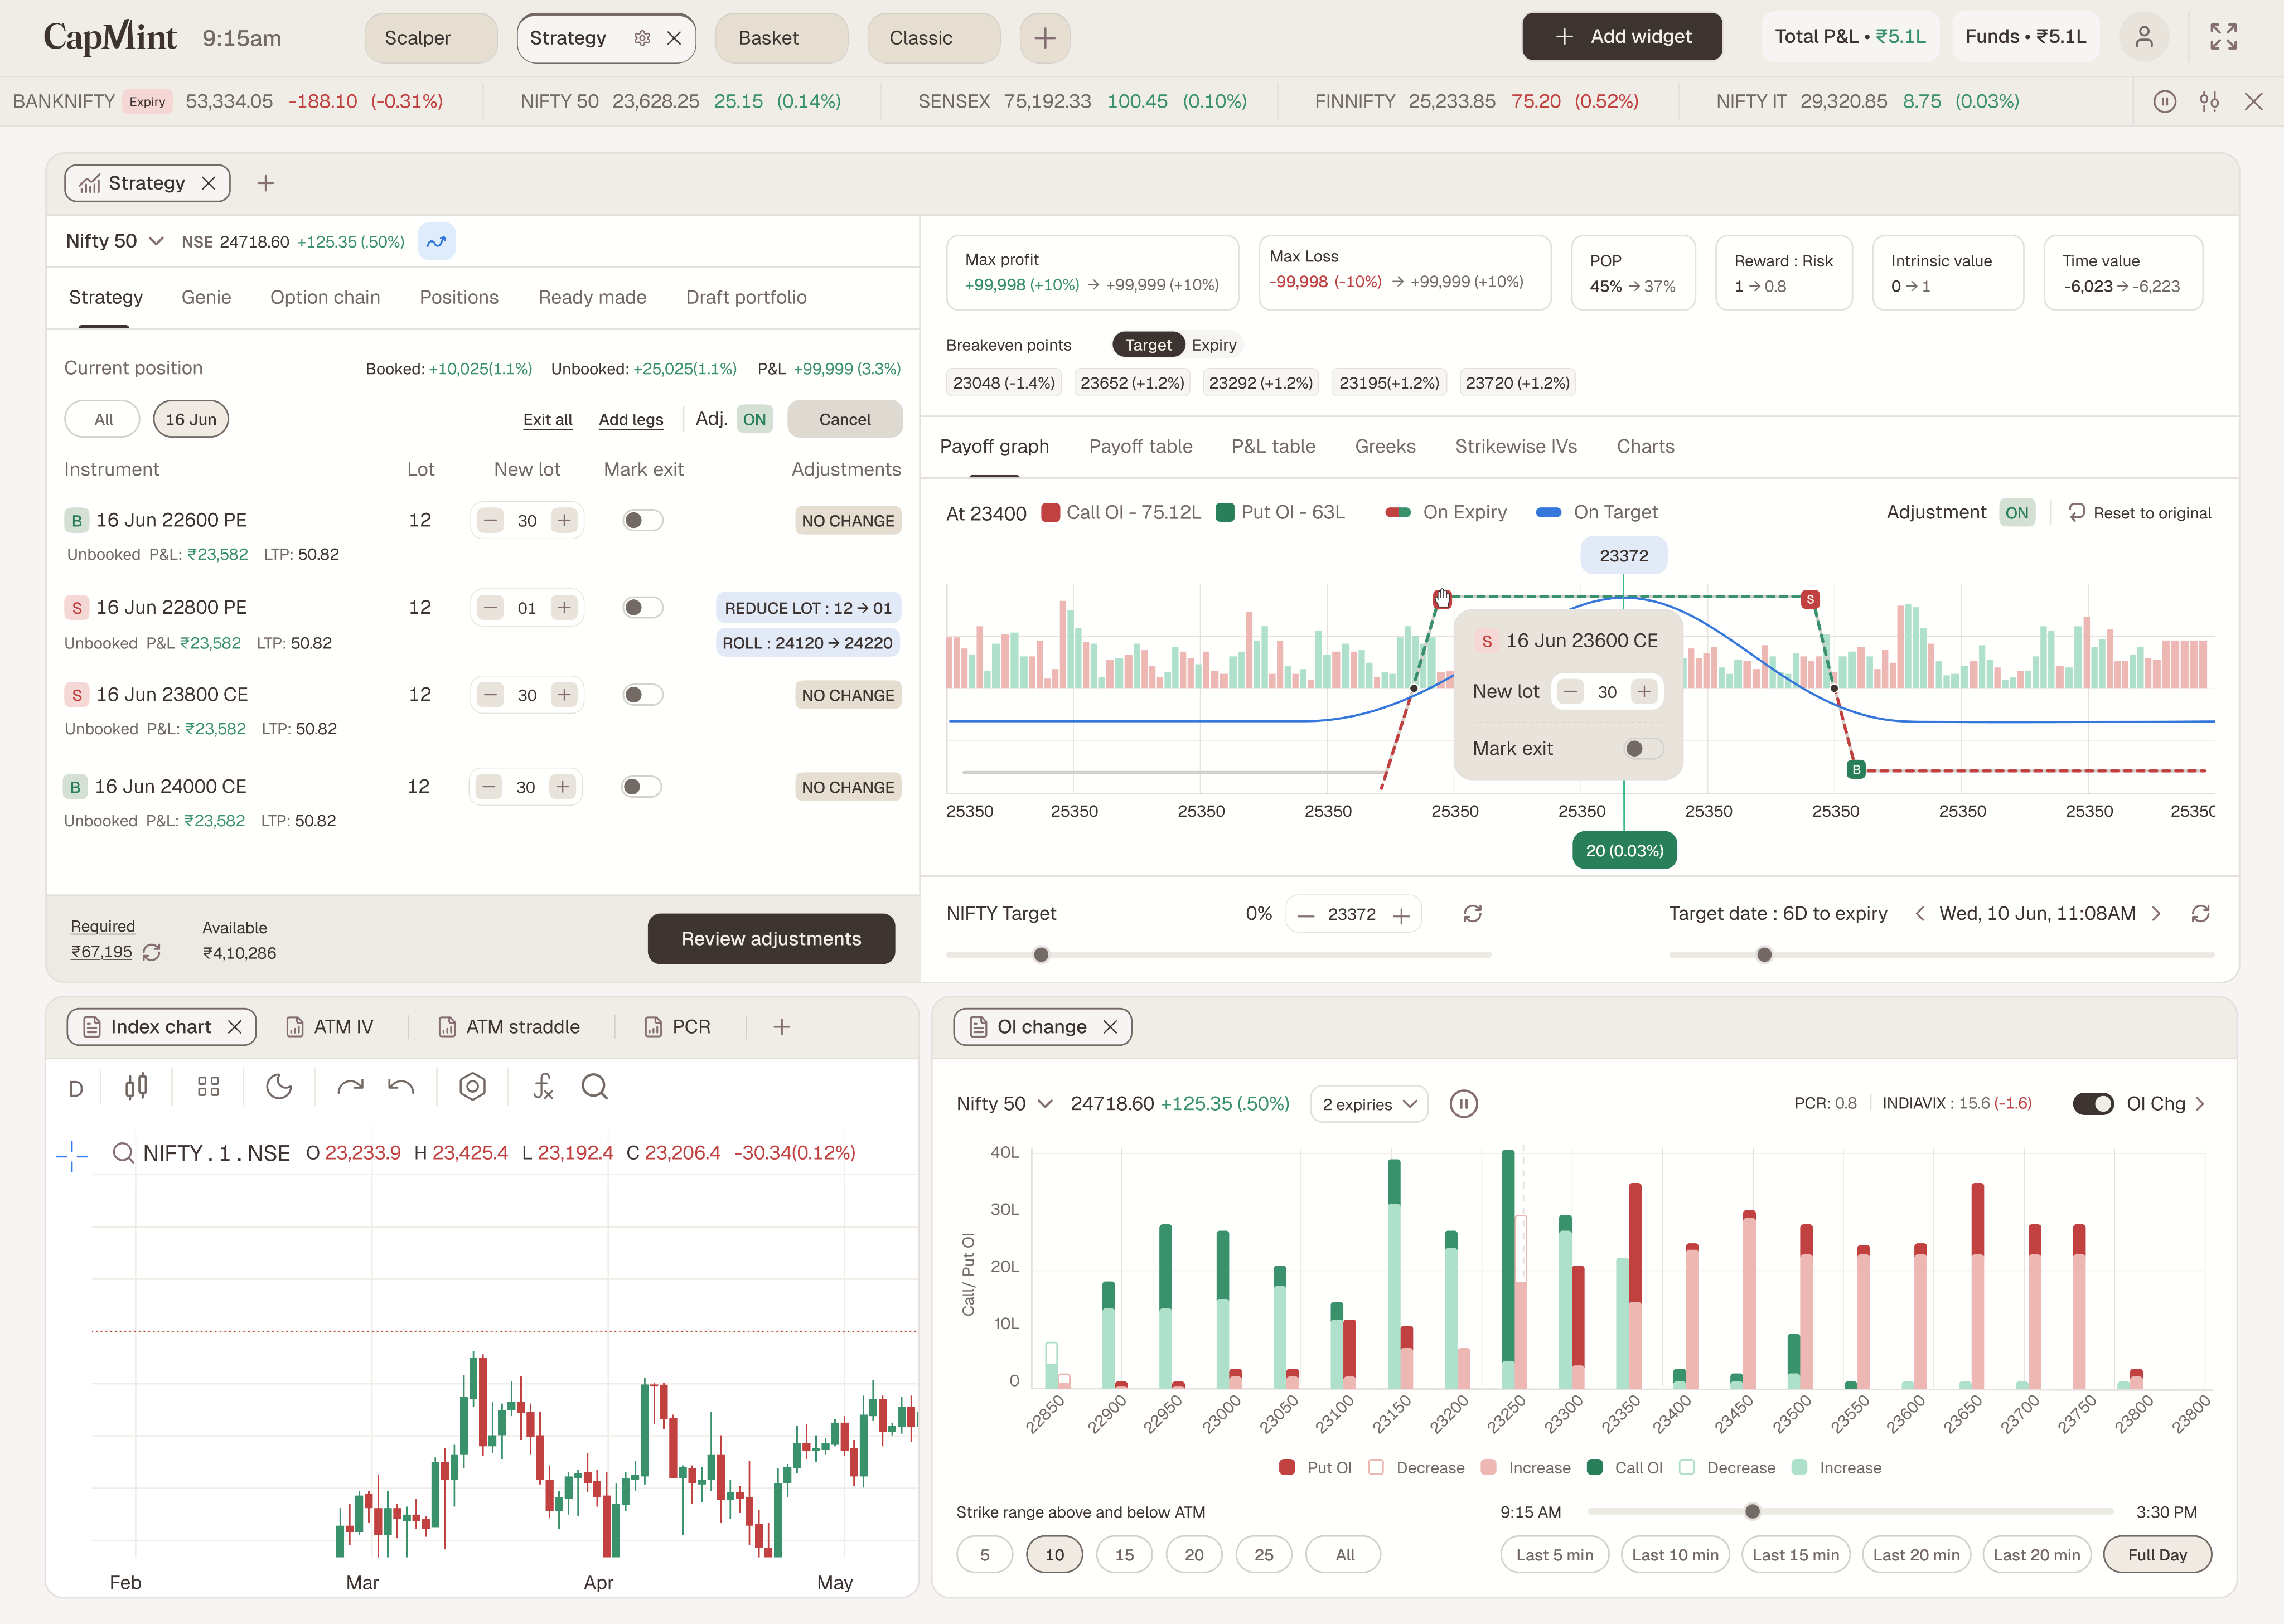Reset payoff graph to original
Viewport: 2284px width, 1624px height.
tap(2139, 513)
